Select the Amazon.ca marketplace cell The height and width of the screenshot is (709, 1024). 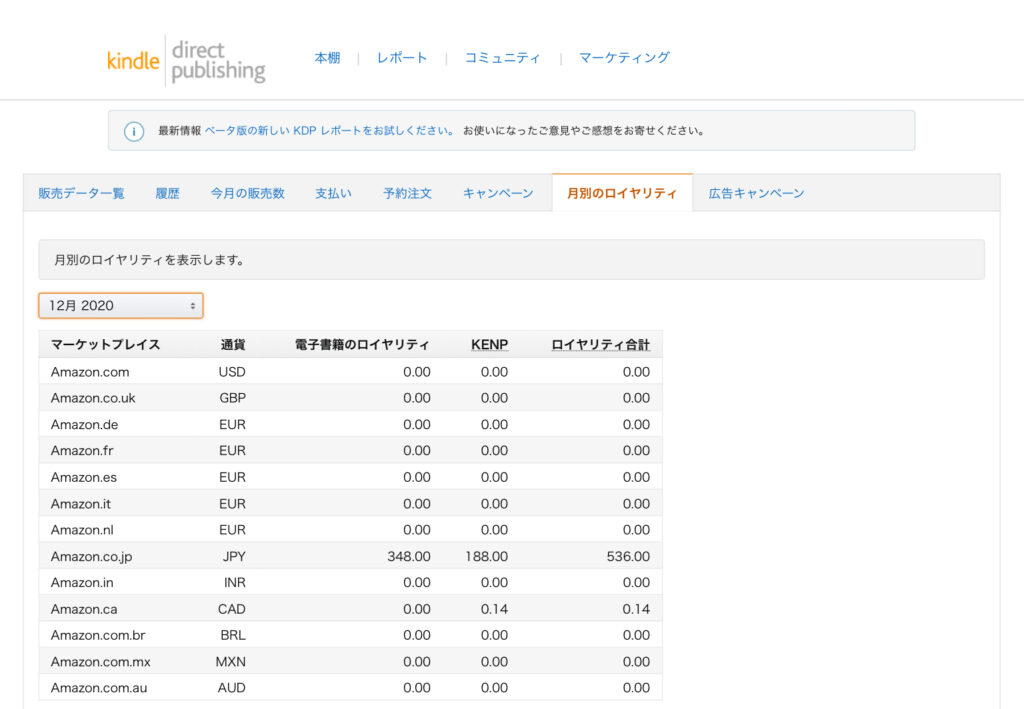click(x=84, y=609)
